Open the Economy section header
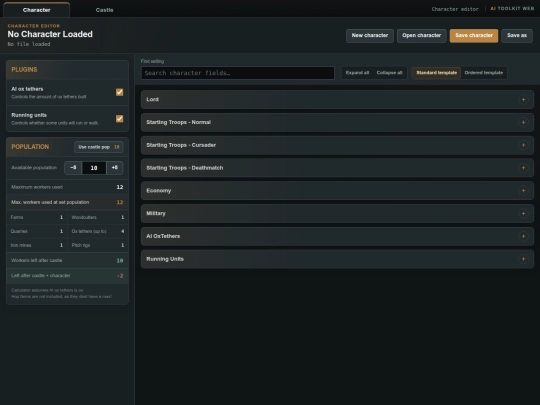 tap(337, 190)
